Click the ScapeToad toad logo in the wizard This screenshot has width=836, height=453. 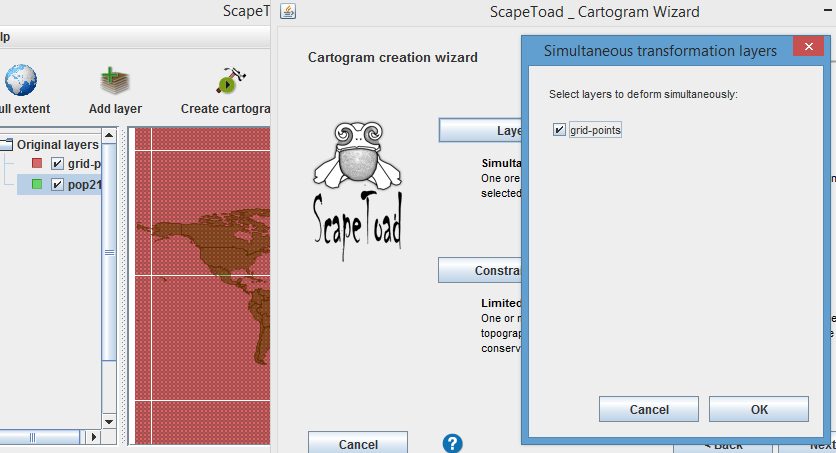358,191
